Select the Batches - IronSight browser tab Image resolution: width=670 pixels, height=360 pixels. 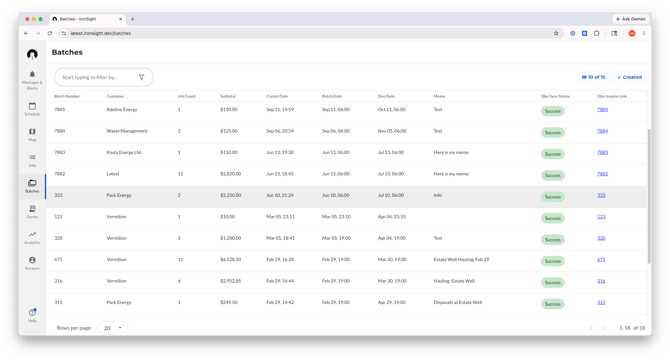pos(87,19)
